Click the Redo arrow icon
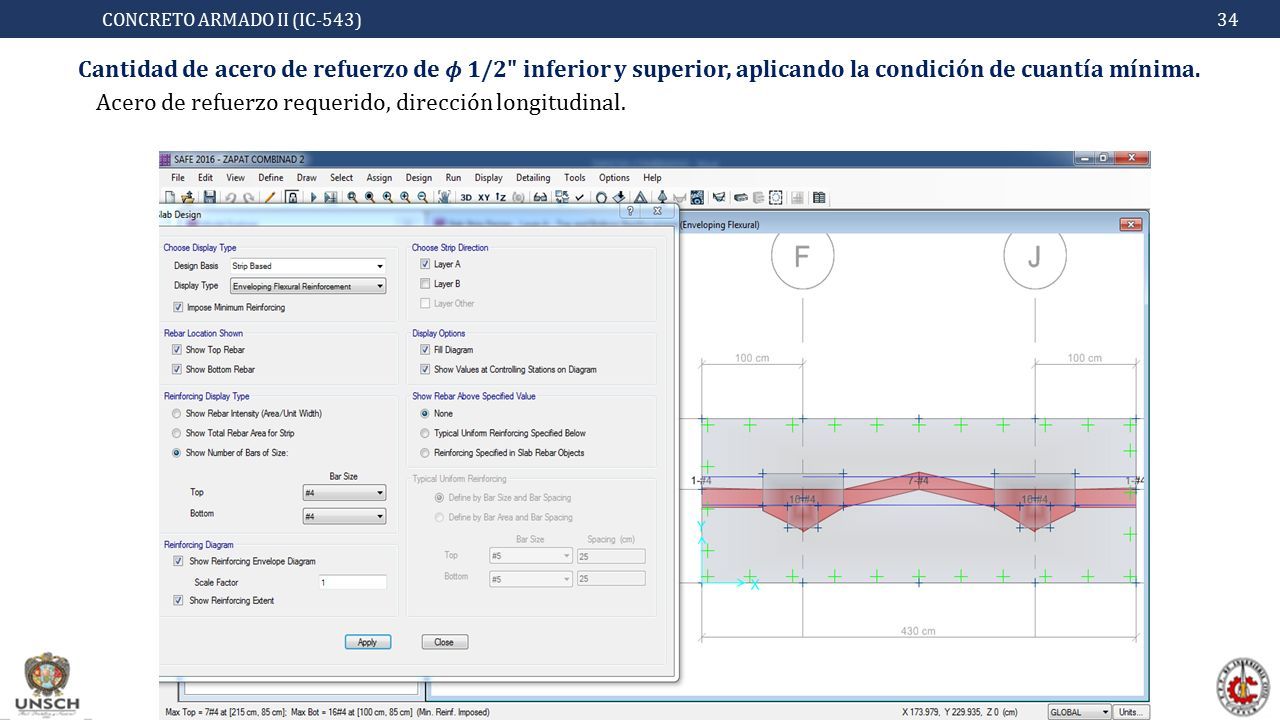Image resolution: width=1280 pixels, height=720 pixels. (249, 197)
